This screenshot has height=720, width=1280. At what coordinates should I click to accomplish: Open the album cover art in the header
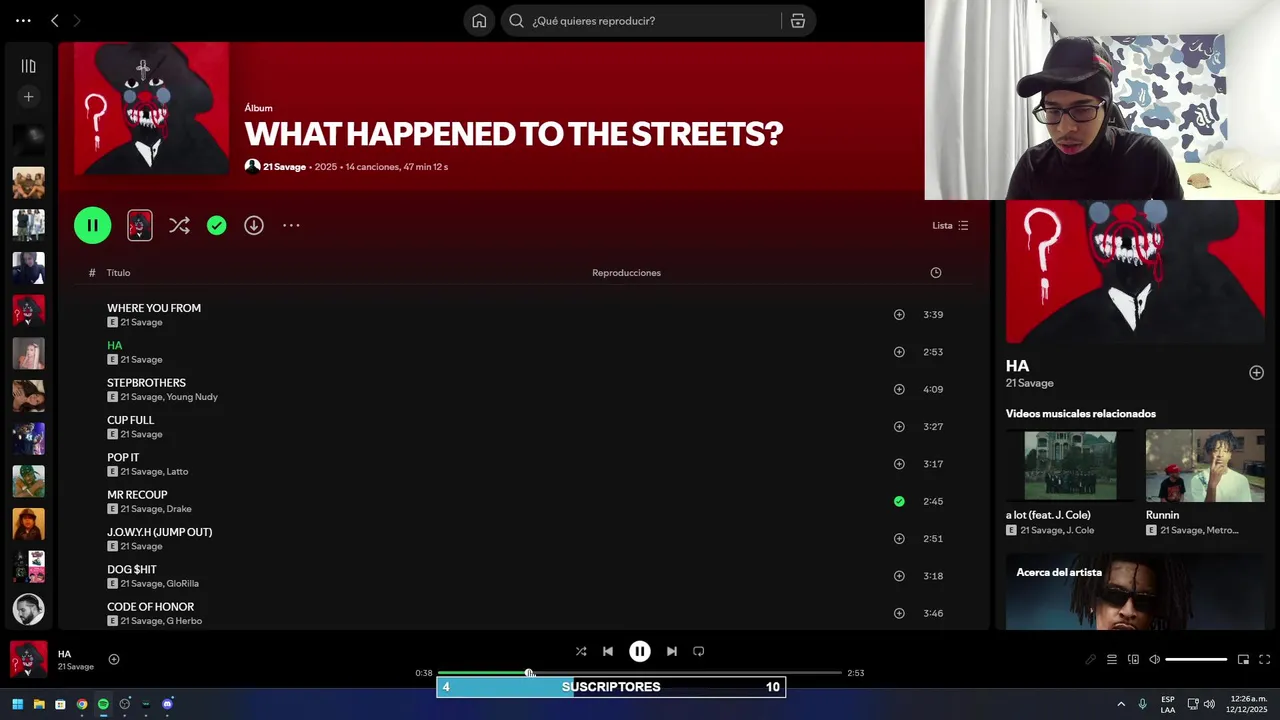pyautogui.click(x=151, y=109)
